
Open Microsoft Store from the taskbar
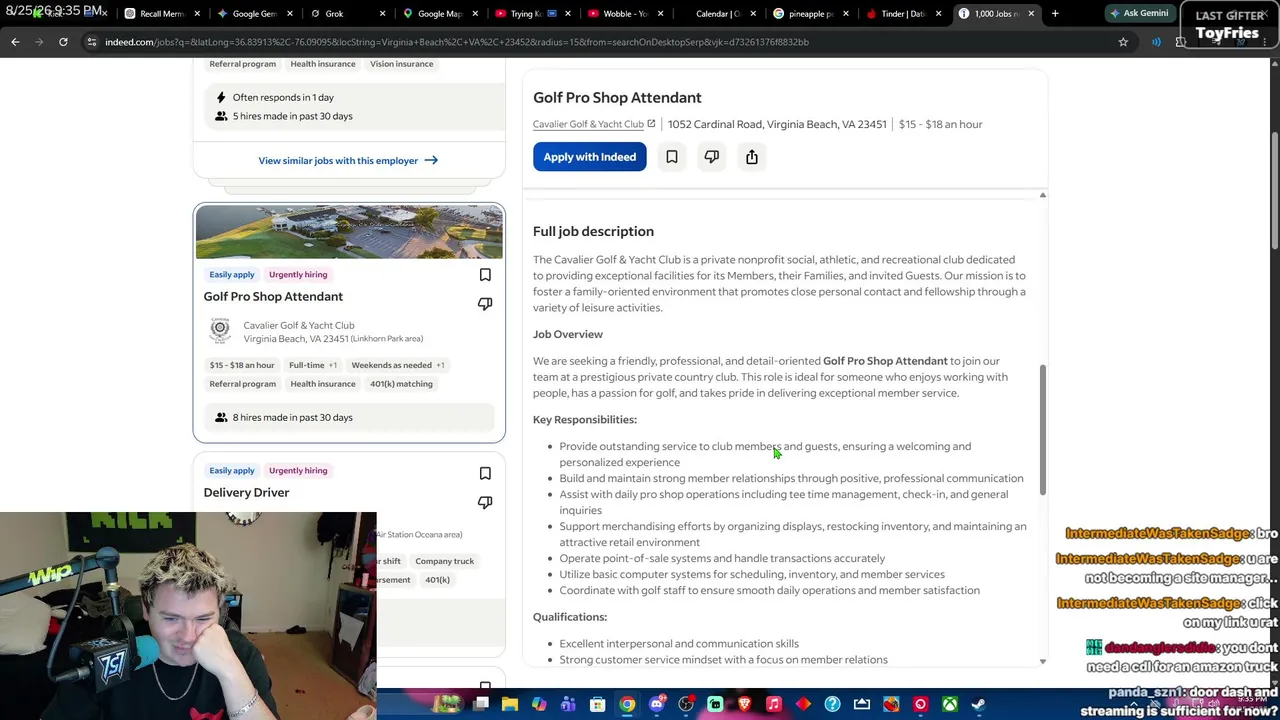[598, 704]
